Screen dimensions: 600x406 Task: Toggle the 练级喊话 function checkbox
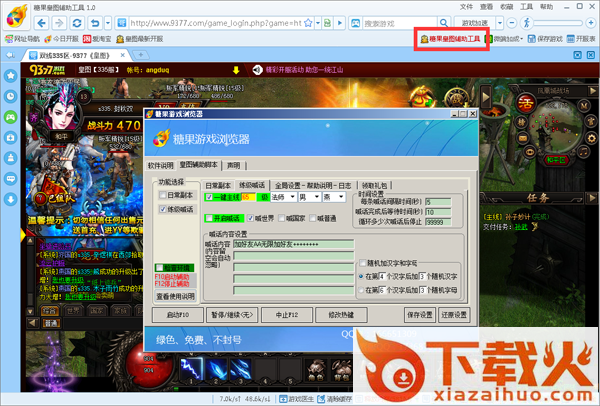(163, 209)
